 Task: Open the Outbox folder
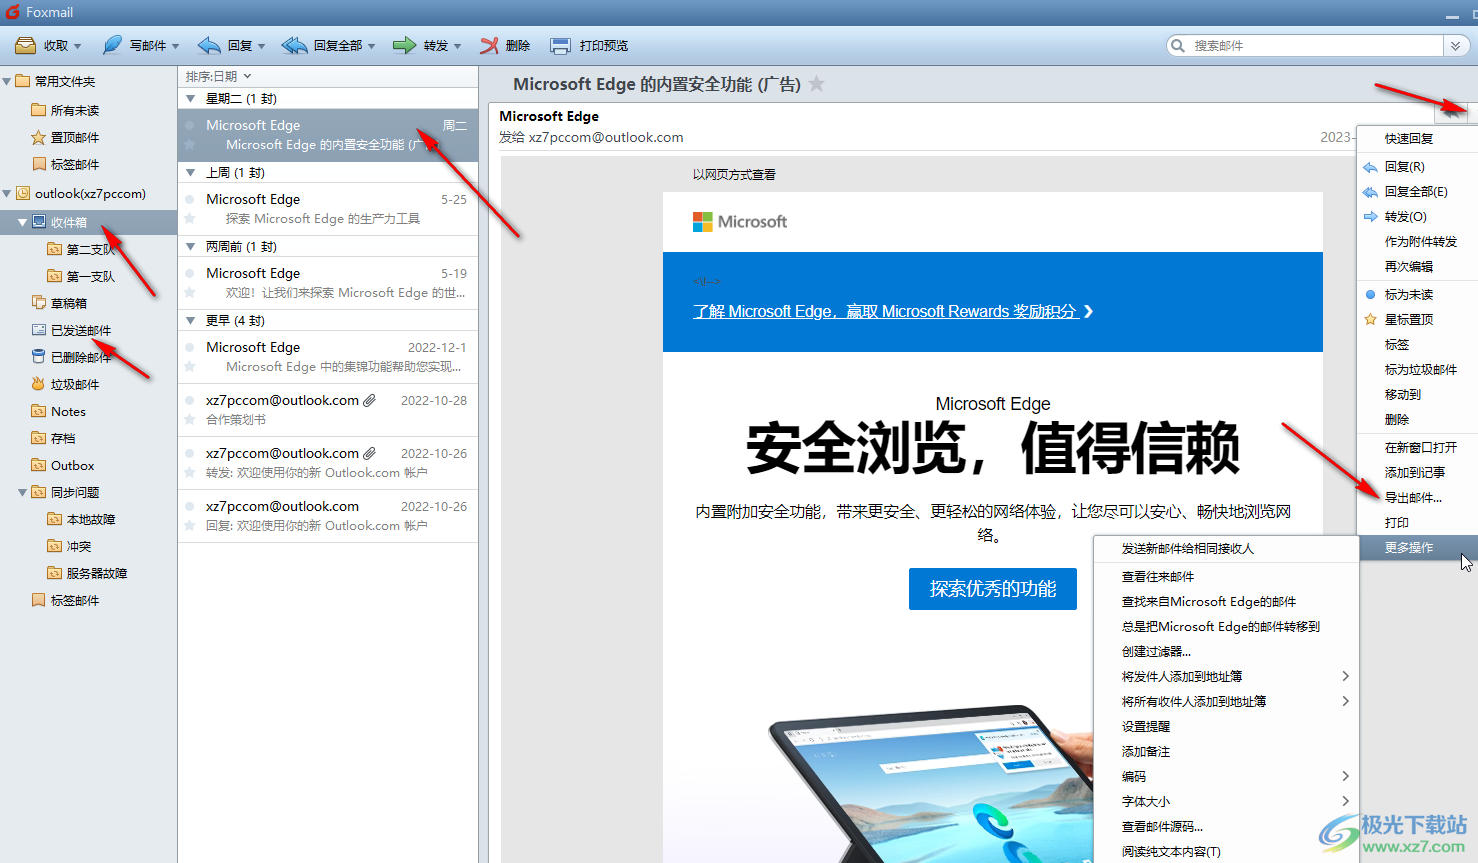tap(72, 465)
